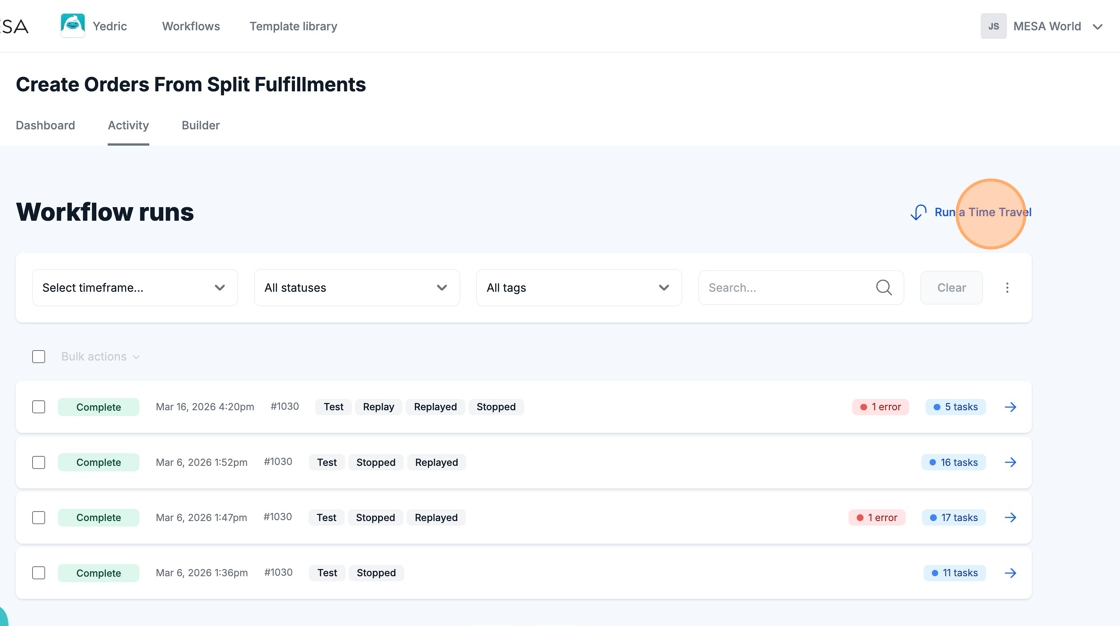Click the Yedric app logo icon
The width and height of the screenshot is (1120, 626).
tap(73, 25)
